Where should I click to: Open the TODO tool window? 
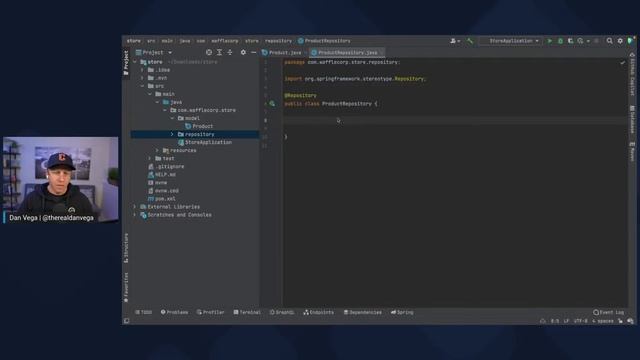(x=144, y=312)
